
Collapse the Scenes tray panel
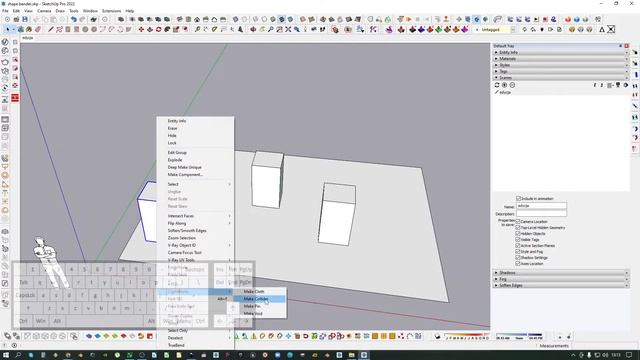[x=561, y=78]
